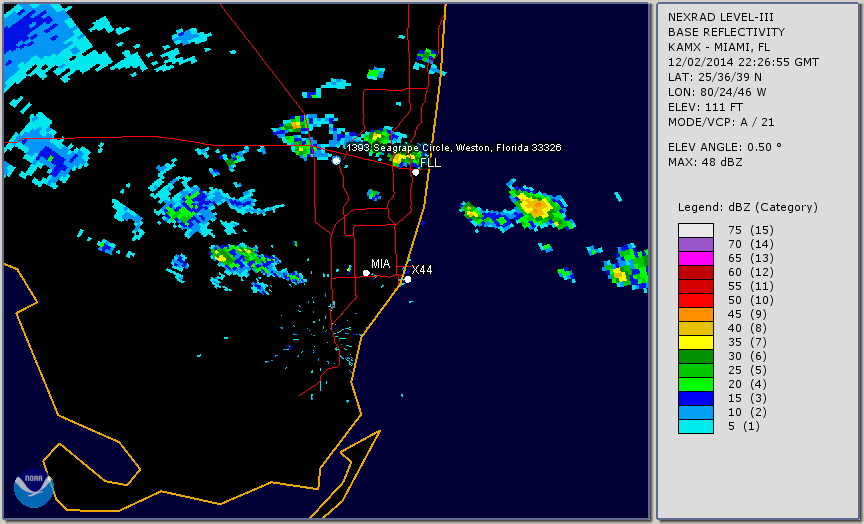
Task: Select the 60 dBZ legend swatch
Action: [696, 273]
